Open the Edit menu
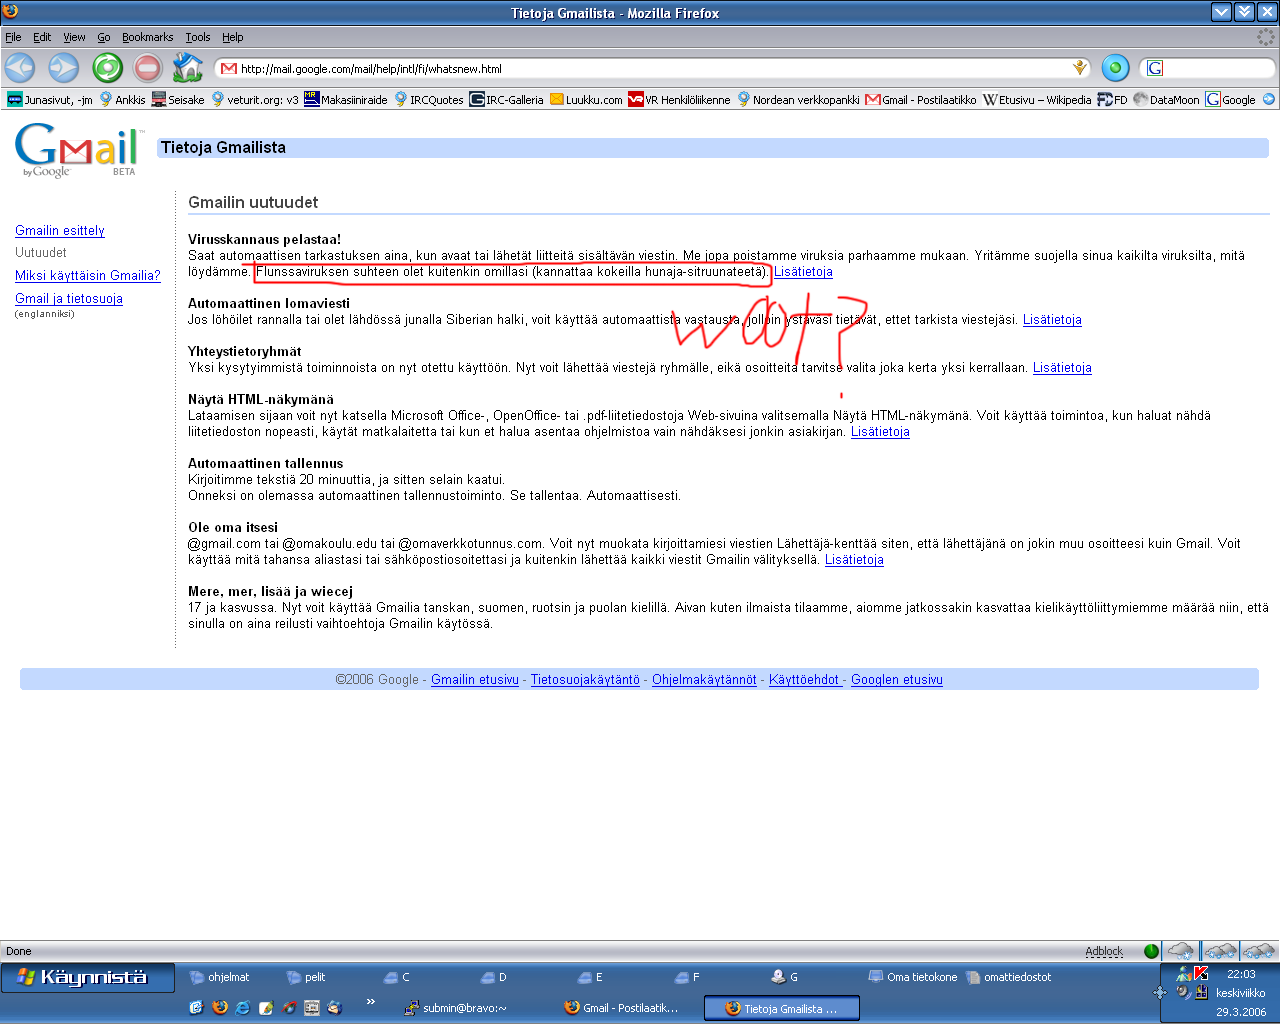This screenshot has width=1280, height=1024. point(42,37)
